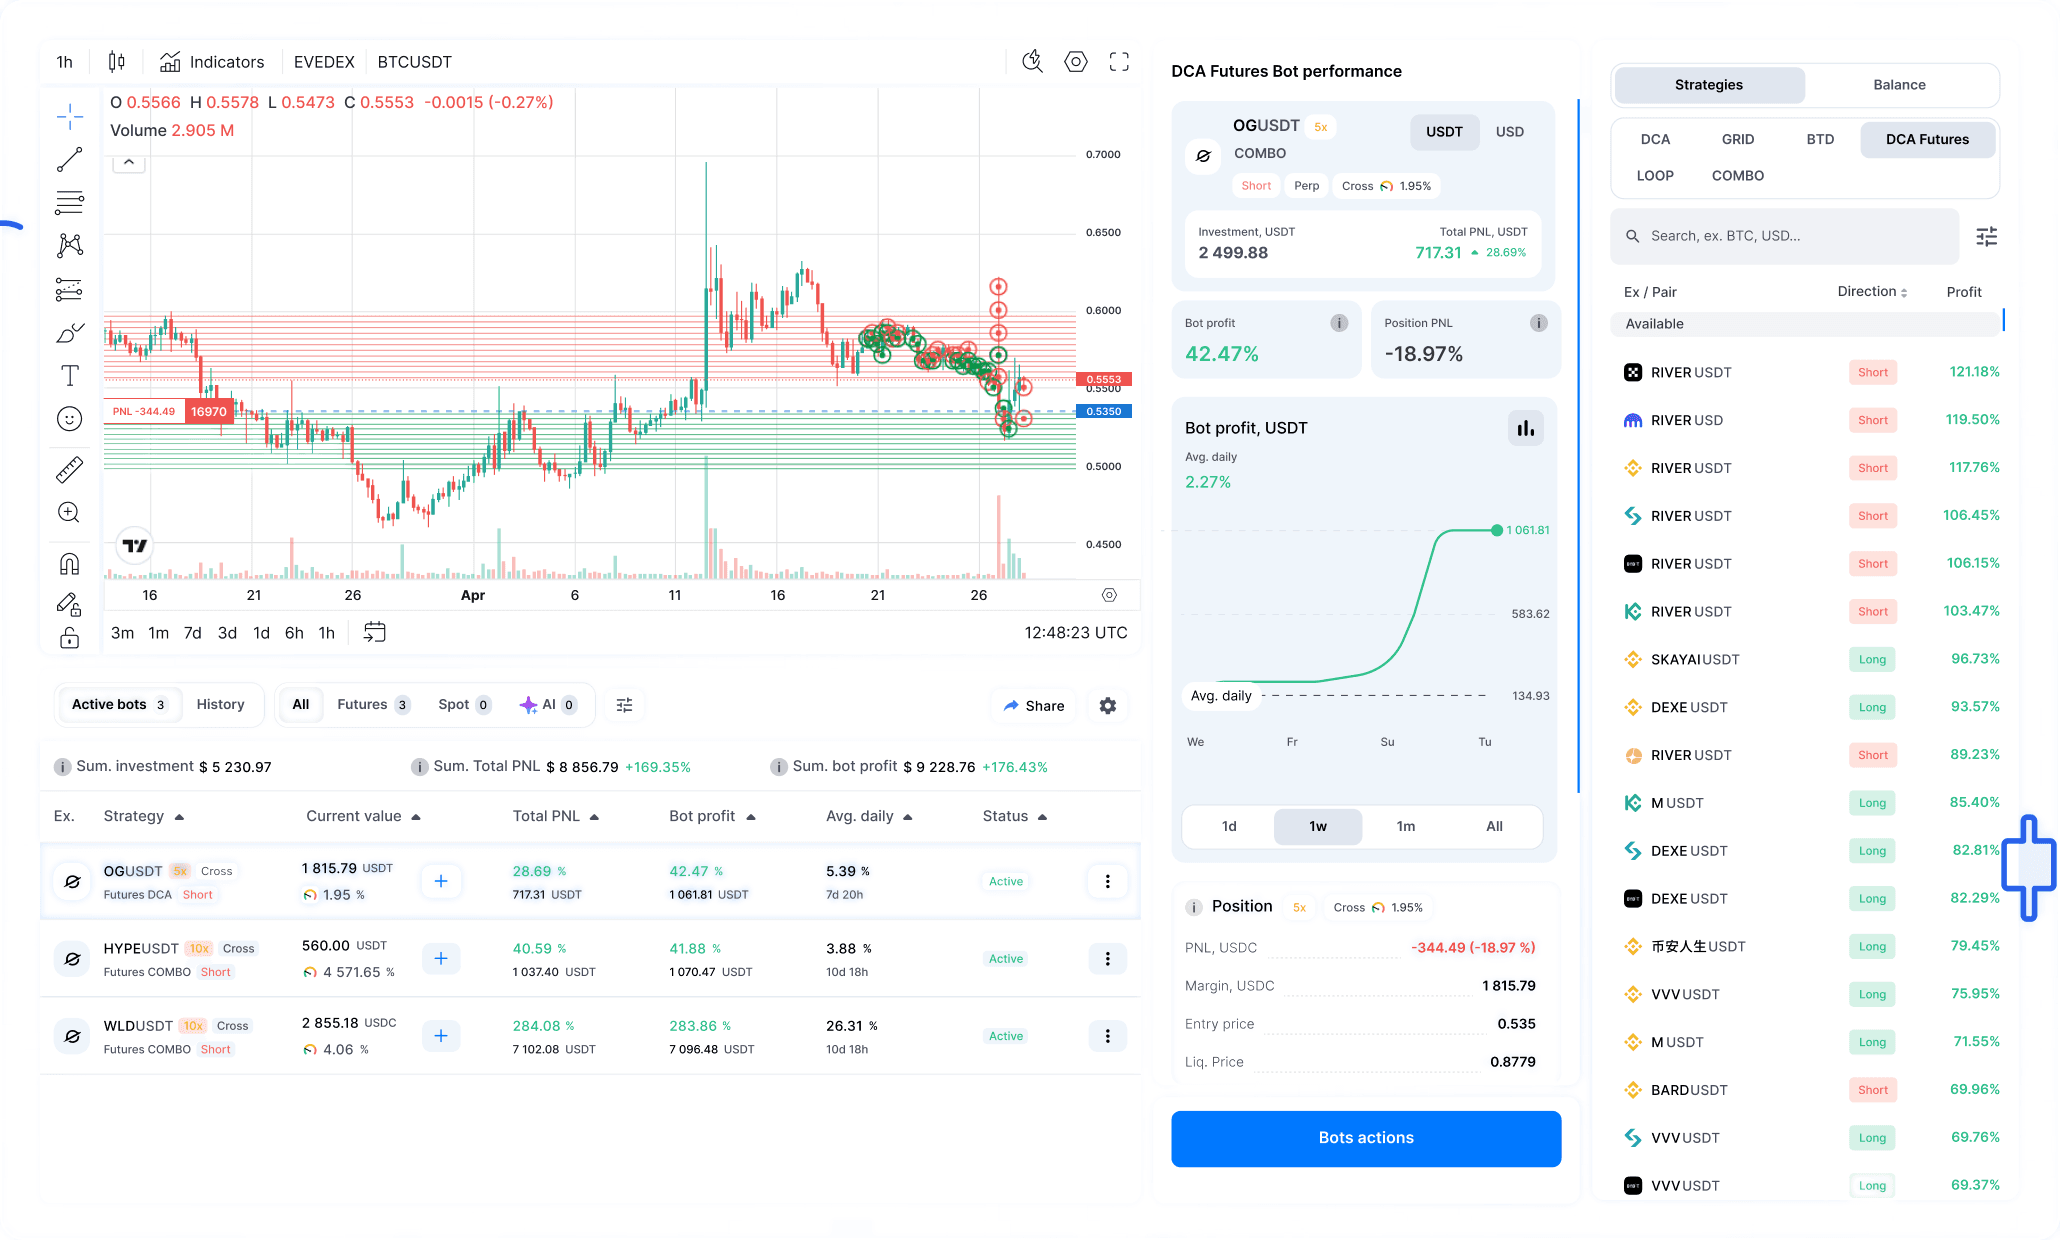Switch to the History tab

[x=220, y=705]
